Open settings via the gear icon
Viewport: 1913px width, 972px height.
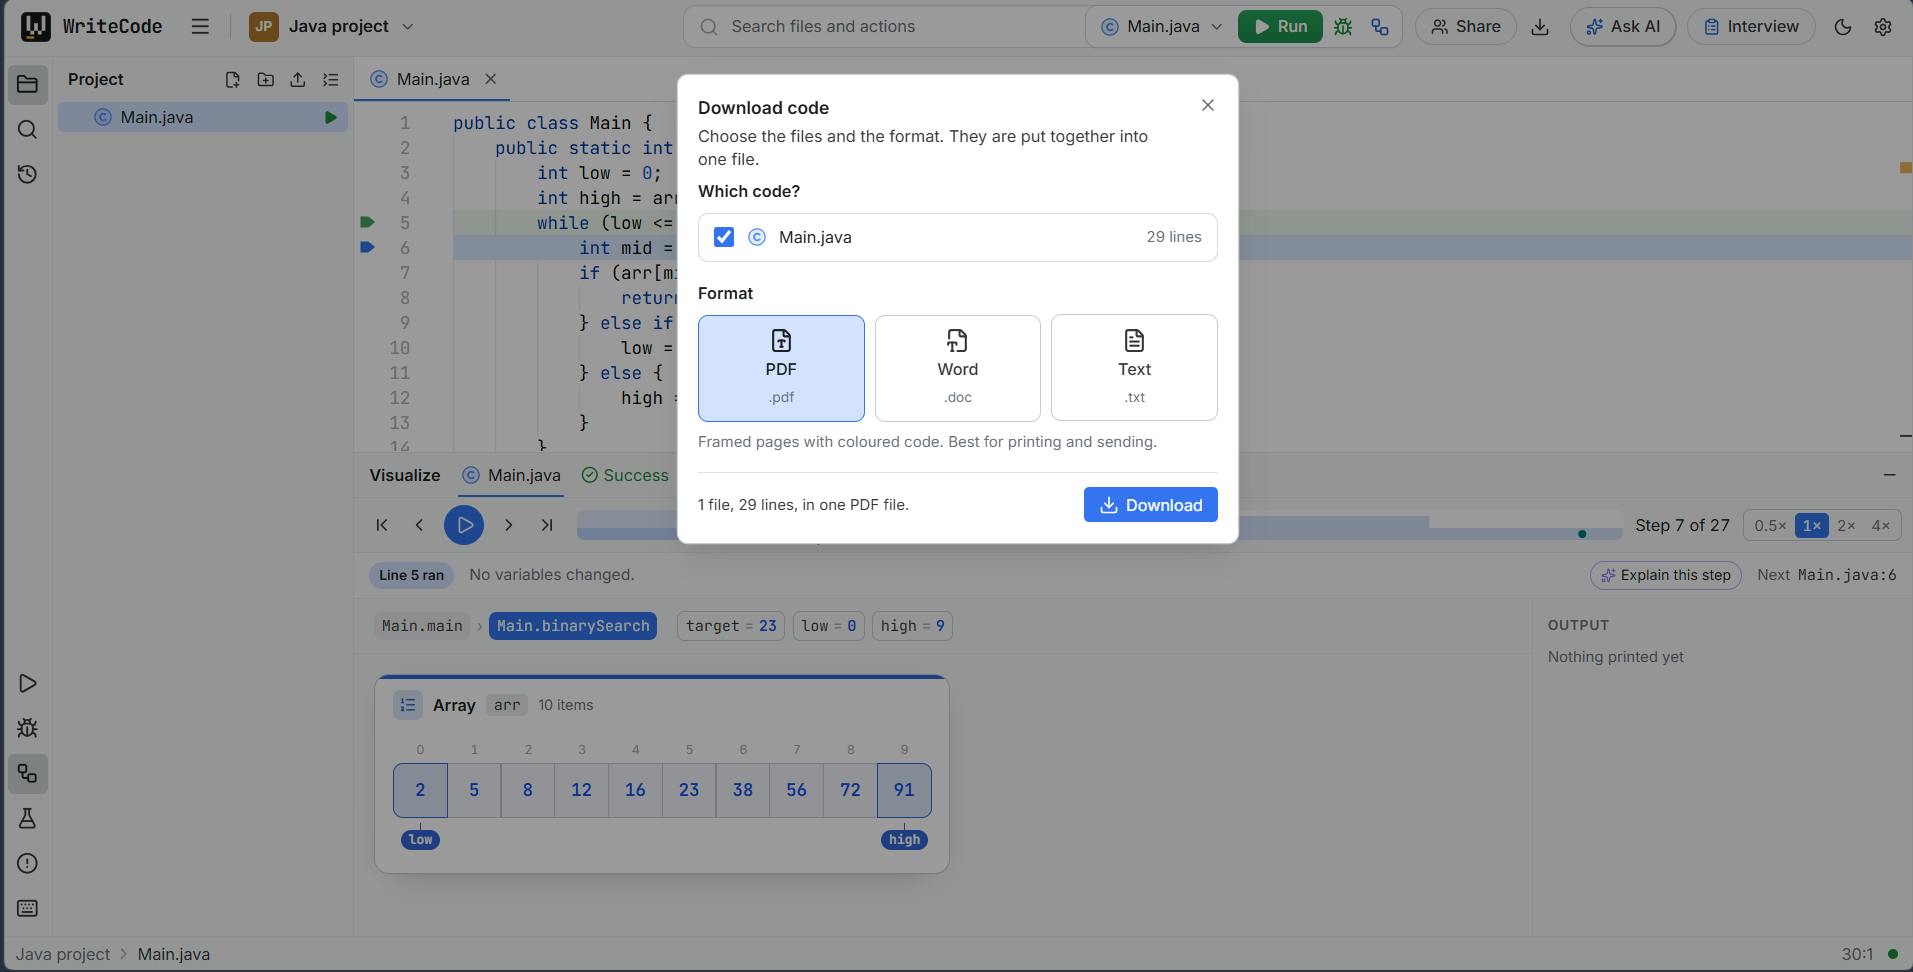(x=1883, y=27)
